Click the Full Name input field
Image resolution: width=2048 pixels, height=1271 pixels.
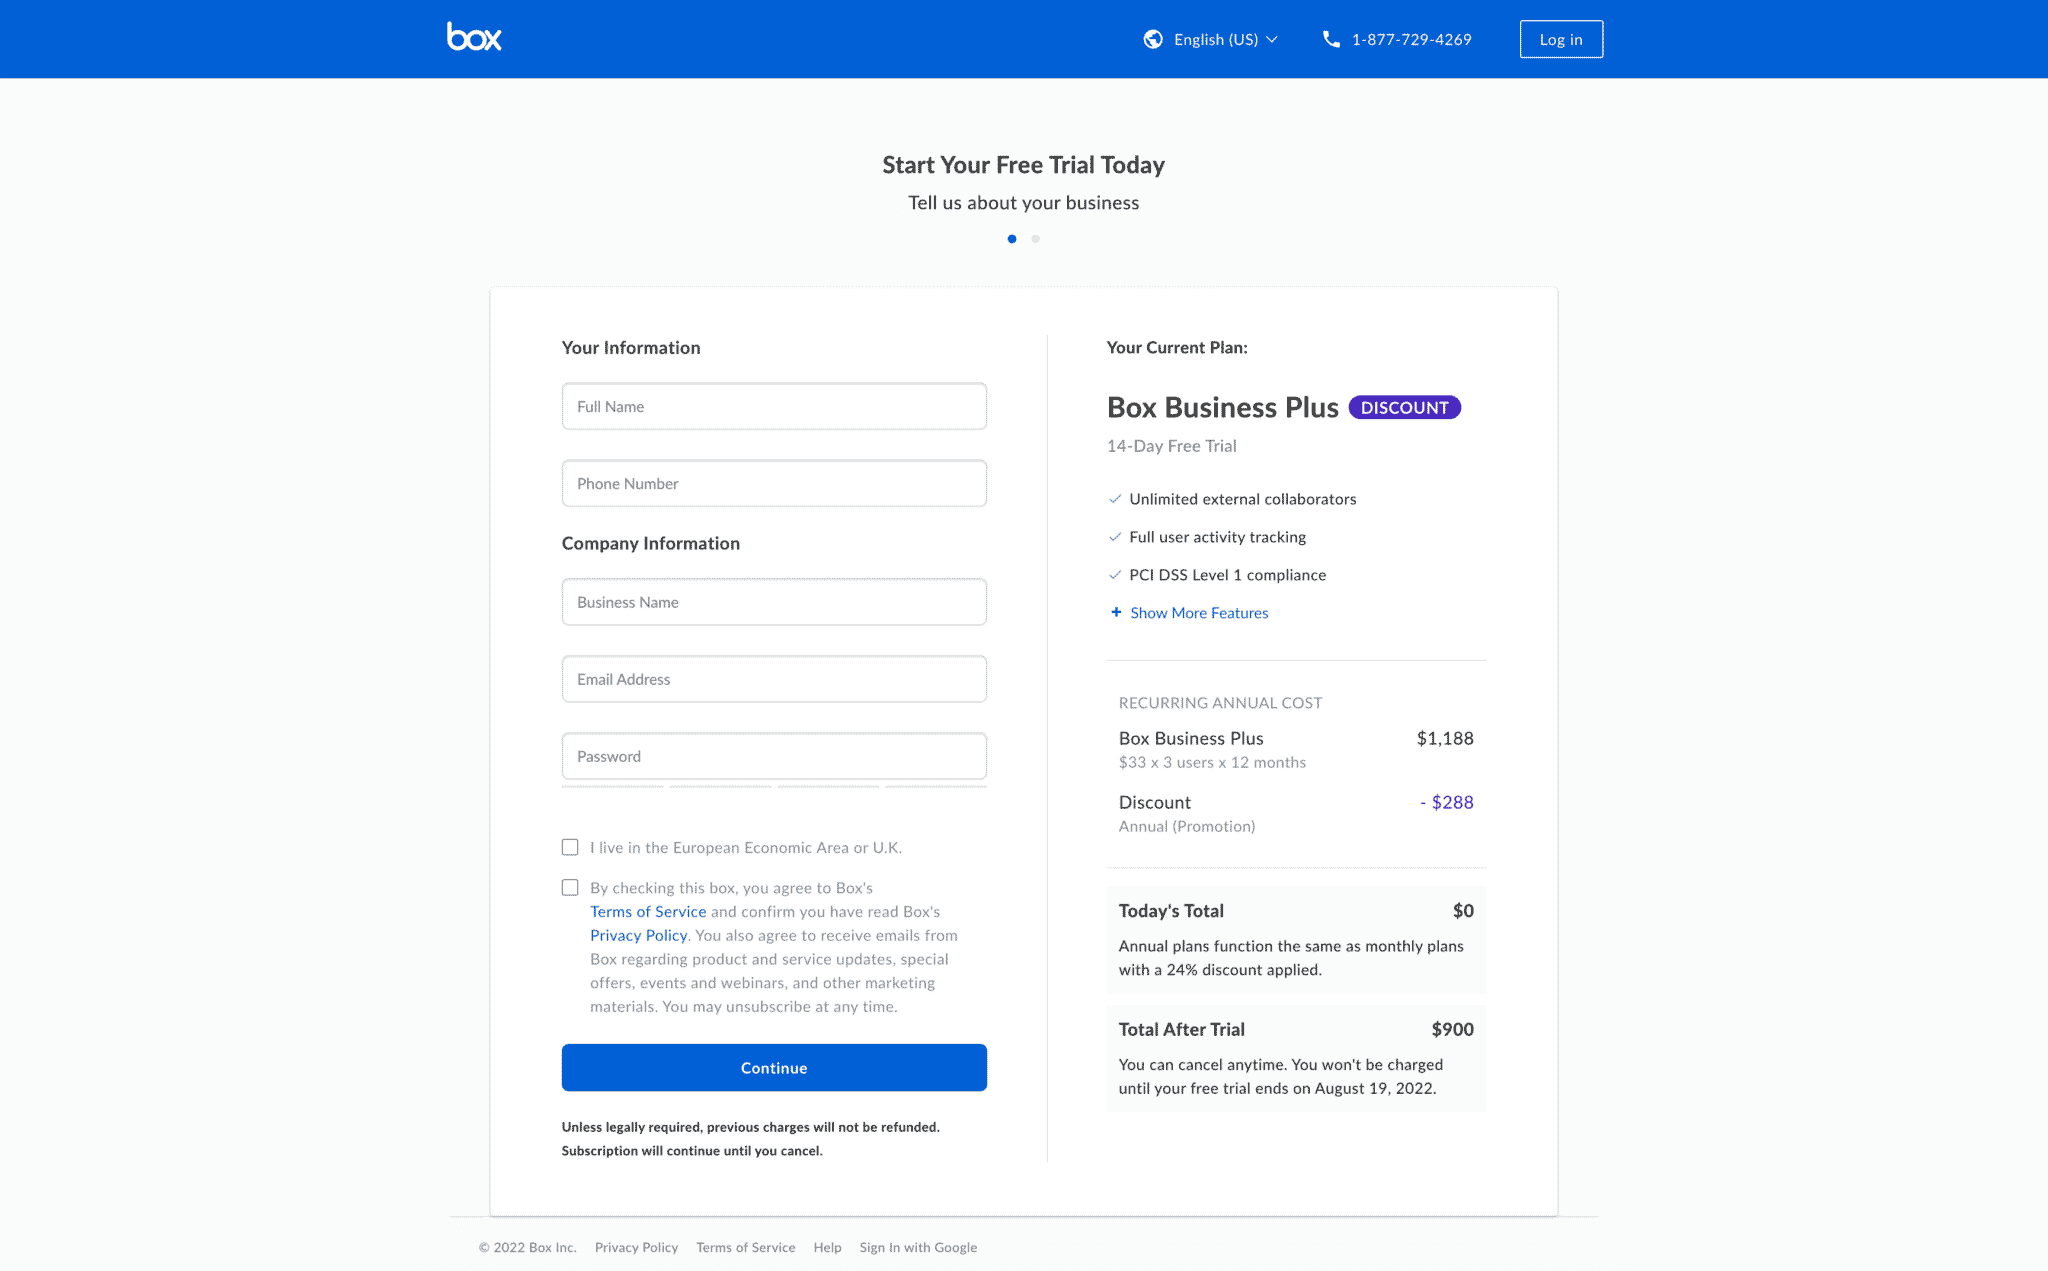(x=774, y=406)
